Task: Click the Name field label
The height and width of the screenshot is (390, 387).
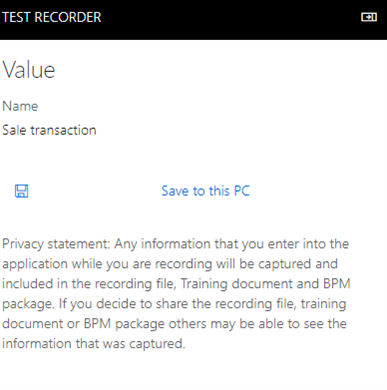Action: (x=20, y=106)
